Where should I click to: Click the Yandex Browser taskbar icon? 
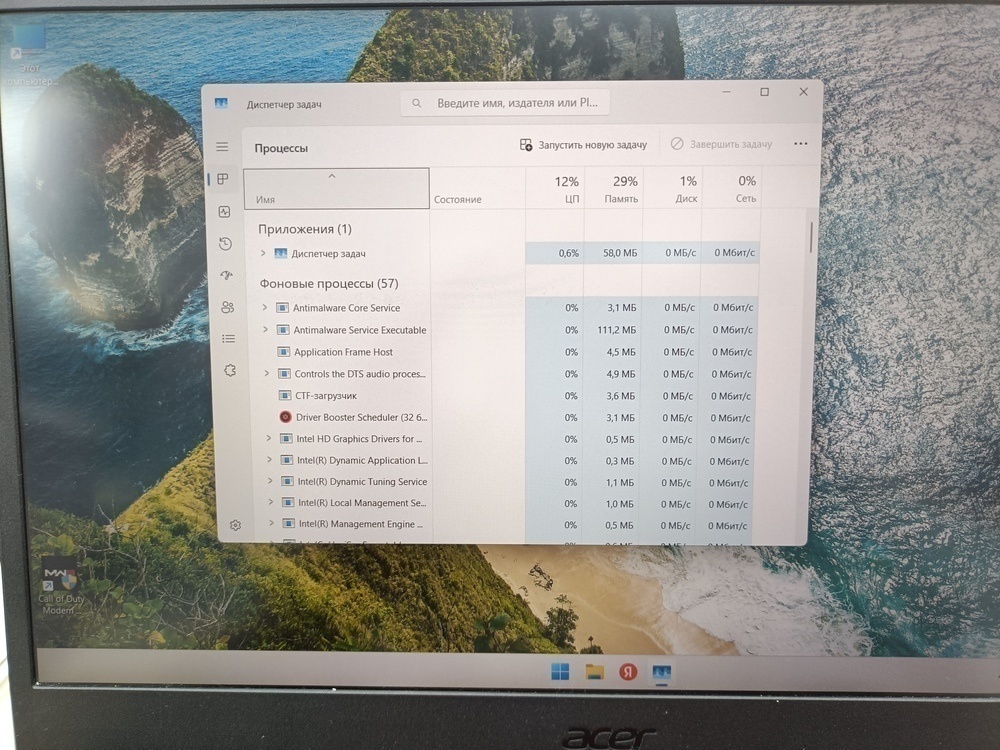[628, 672]
